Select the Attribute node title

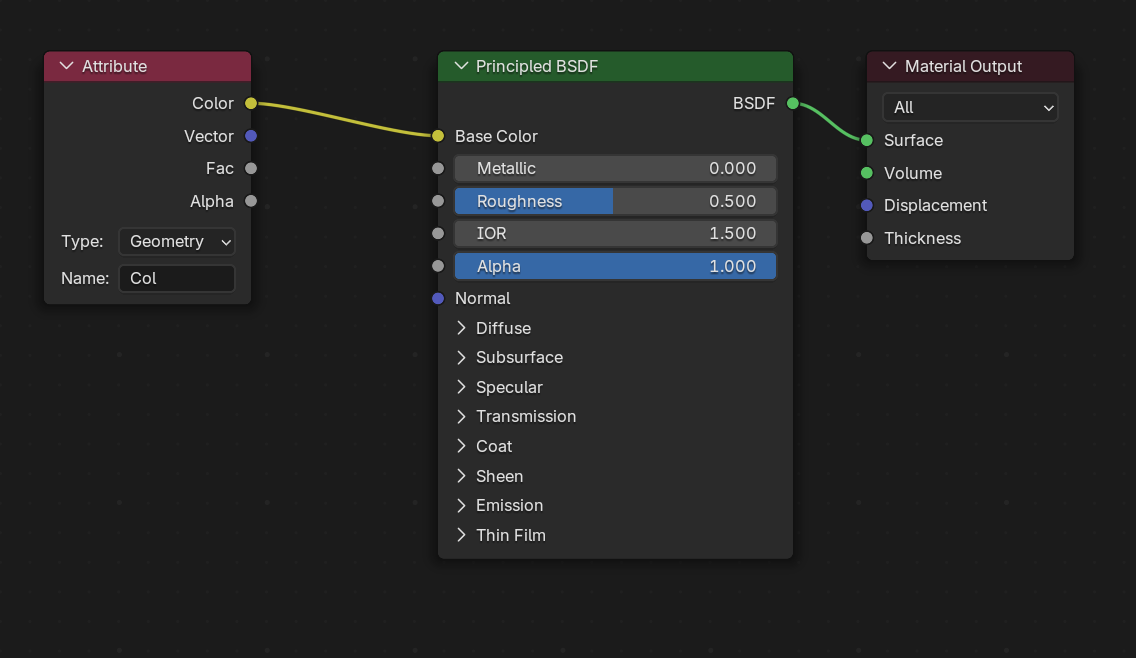pyautogui.click(x=114, y=66)
